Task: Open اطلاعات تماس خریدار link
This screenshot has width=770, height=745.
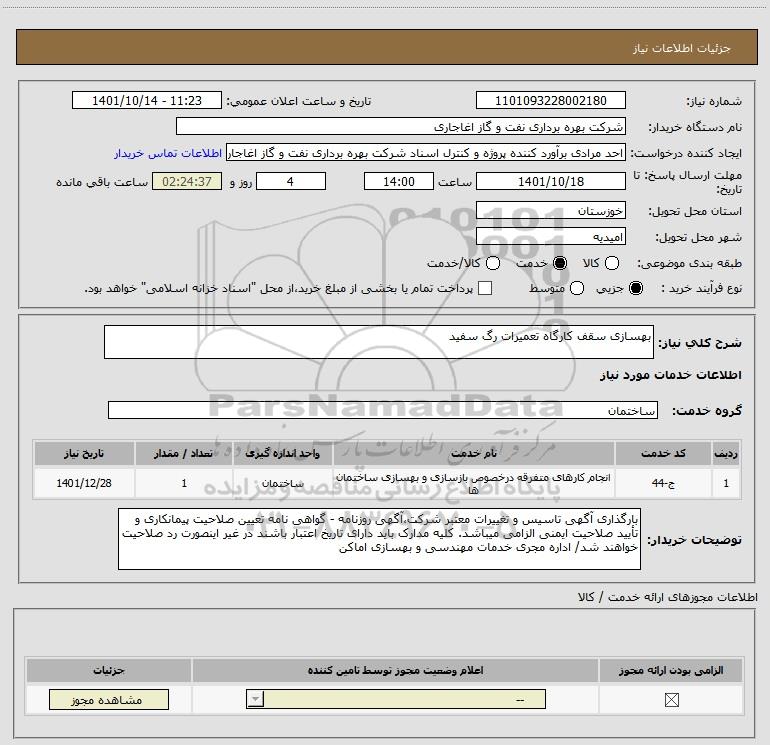Action: coord(168,153)
